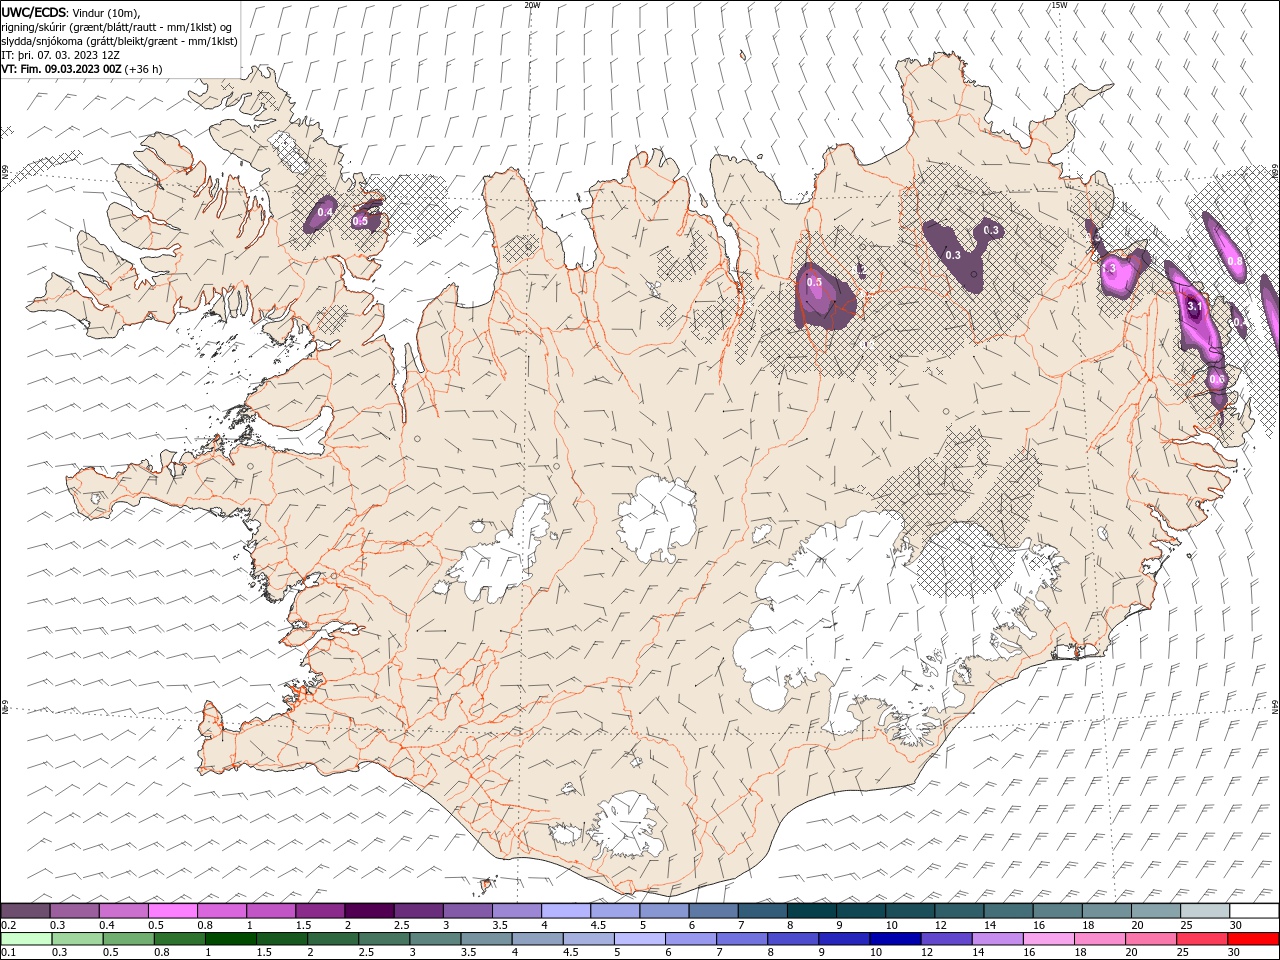
Task: Choose the upper legend swatch labeled 14
Action: click(1008, 910)
